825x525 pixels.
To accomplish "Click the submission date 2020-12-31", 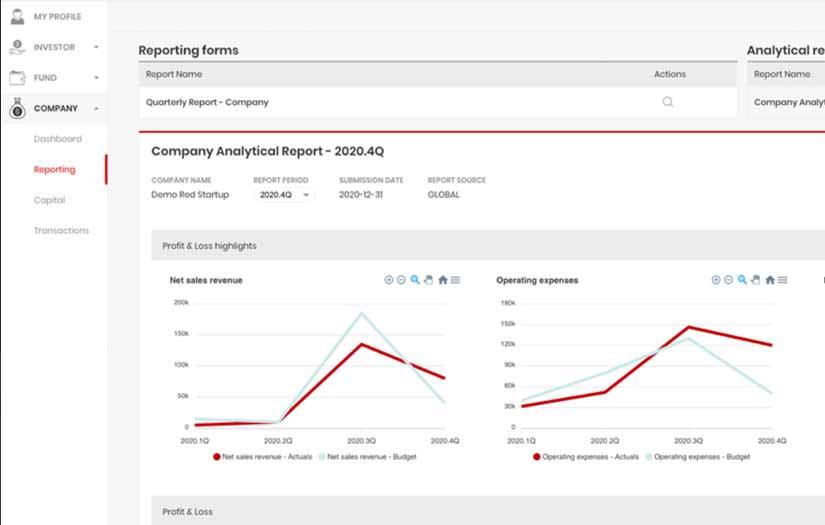I will pos(361,195).
